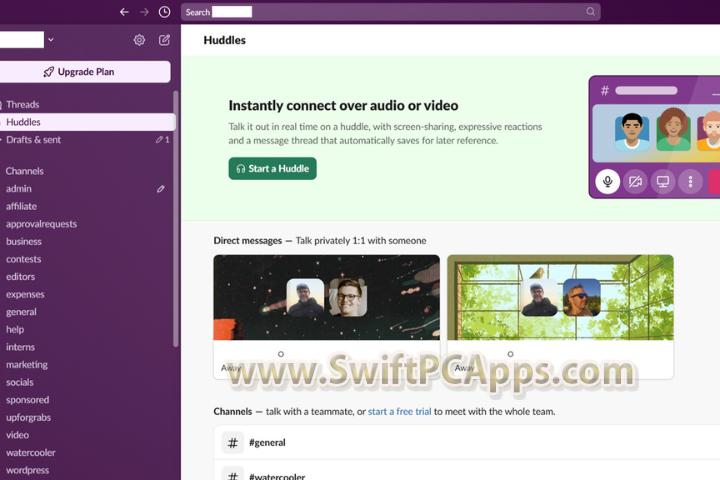This screenshot has height=480, width=720.
Task: Click the #general huddle row
Action: (467, 443)
